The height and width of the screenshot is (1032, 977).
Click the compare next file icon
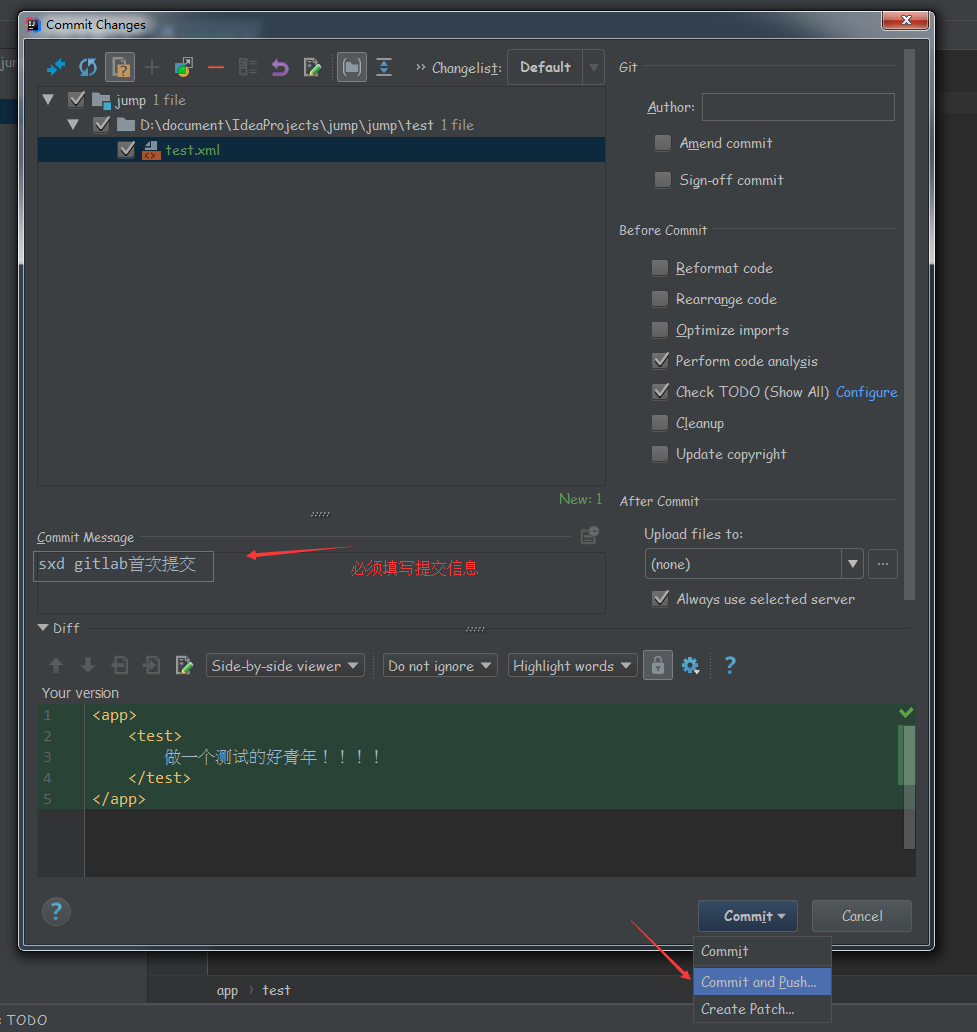pos(152,665)
